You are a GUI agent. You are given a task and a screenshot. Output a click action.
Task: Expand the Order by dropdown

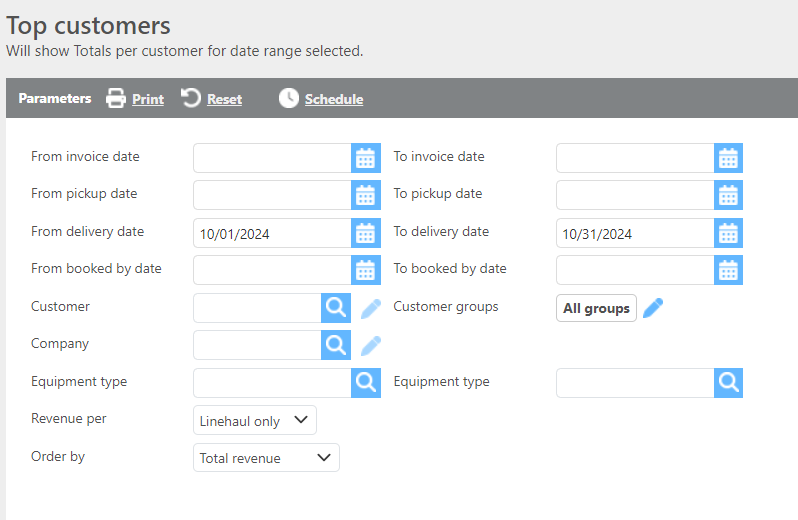[x=266, y=458]
